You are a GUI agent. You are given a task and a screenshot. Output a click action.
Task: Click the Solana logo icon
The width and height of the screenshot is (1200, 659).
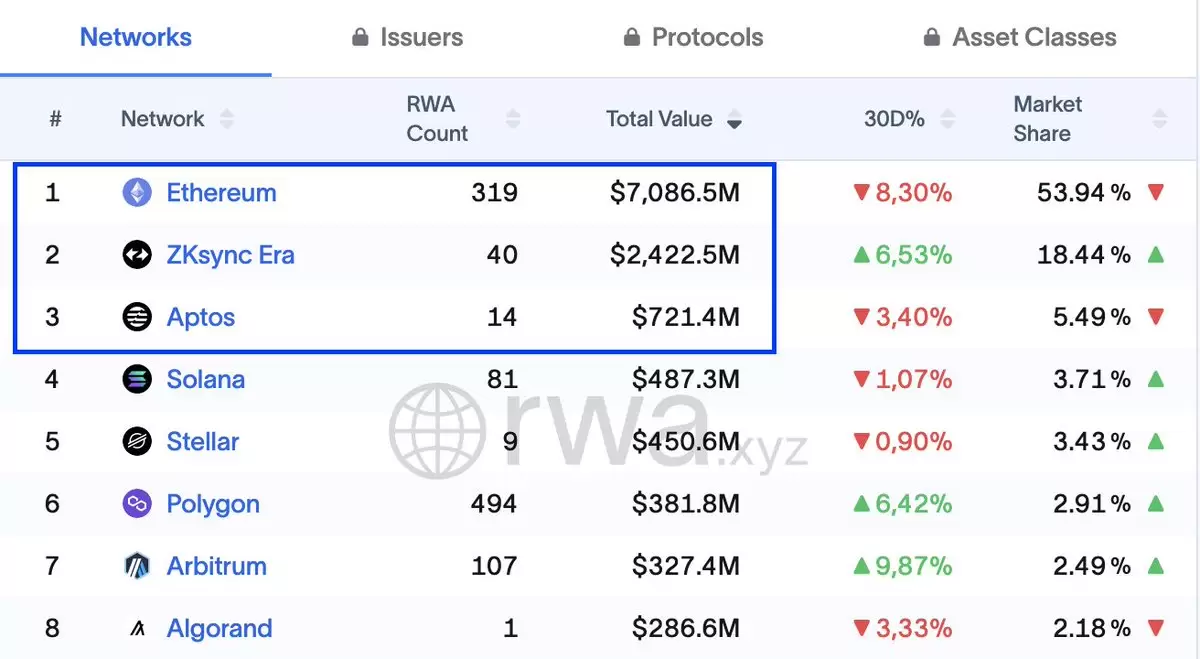[137, 379]
